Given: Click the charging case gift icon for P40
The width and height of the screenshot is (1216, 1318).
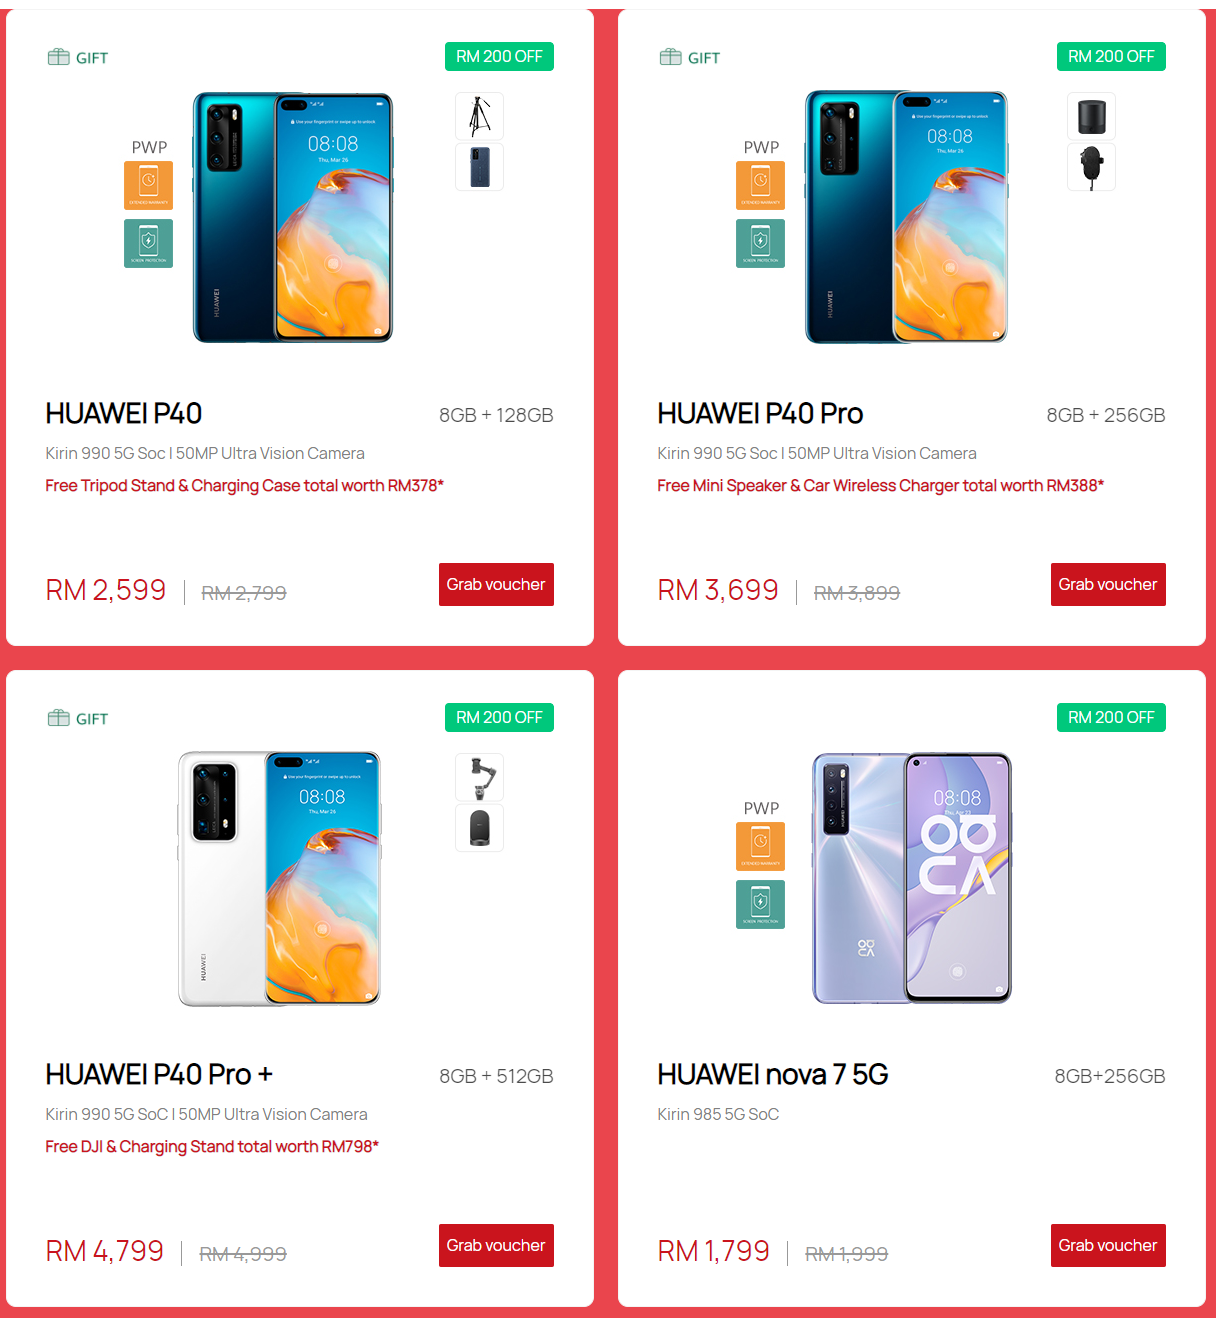Looking at the screenshot, I should pos(479,167).
